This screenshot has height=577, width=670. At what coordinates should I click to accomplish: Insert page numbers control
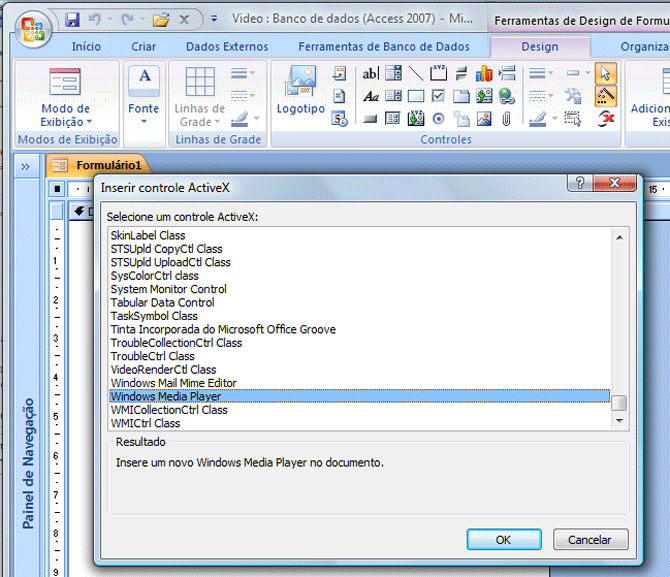point(339,96)
